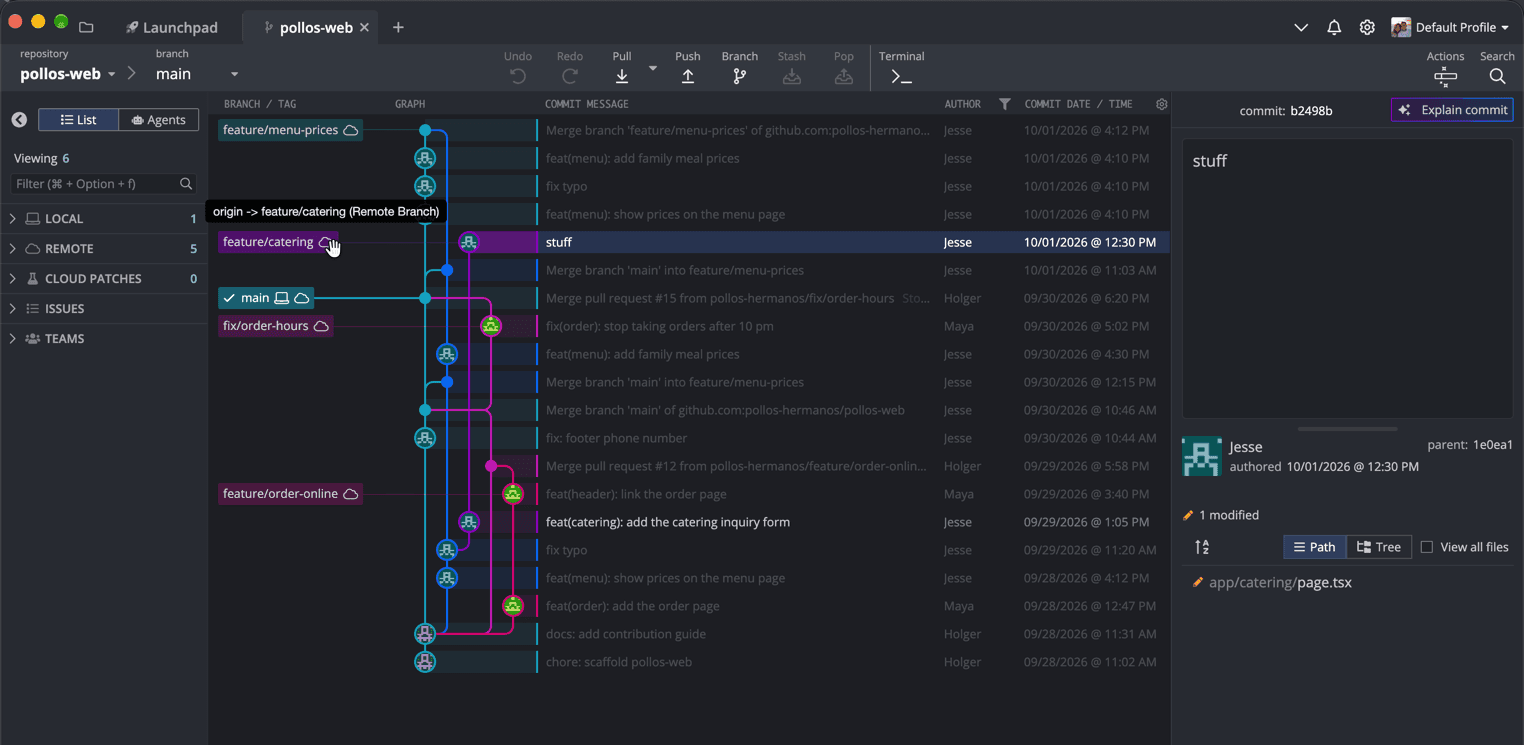Open the notifications bell

(1334, 27)
